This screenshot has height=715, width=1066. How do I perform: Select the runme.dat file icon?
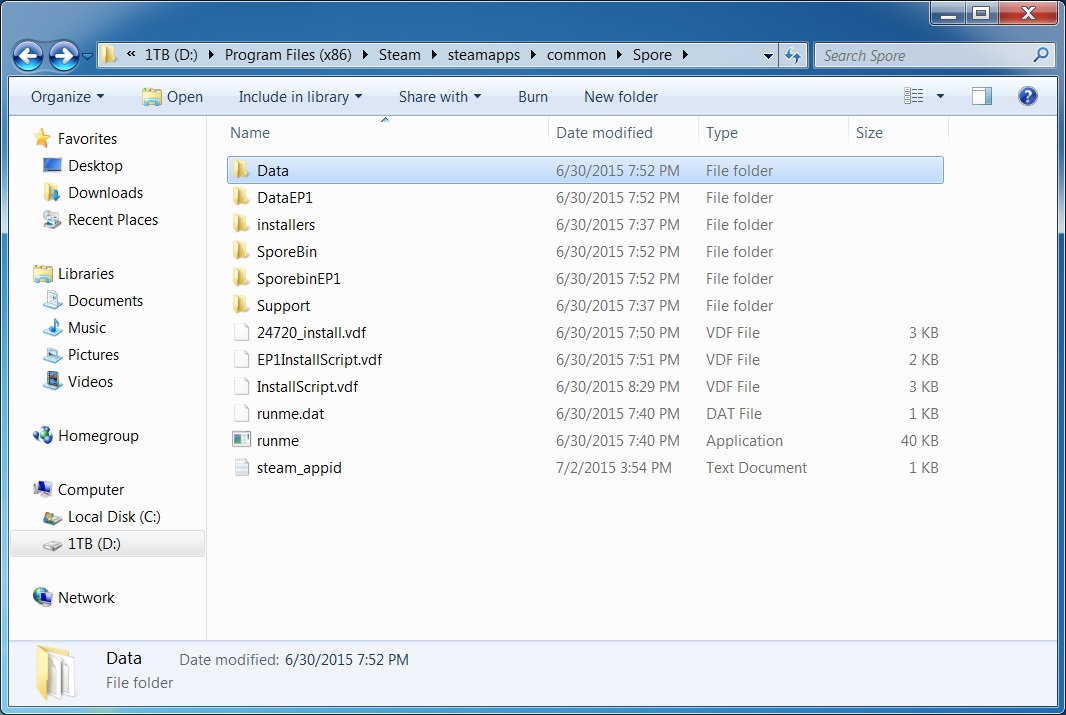click(x=241, y=413)
